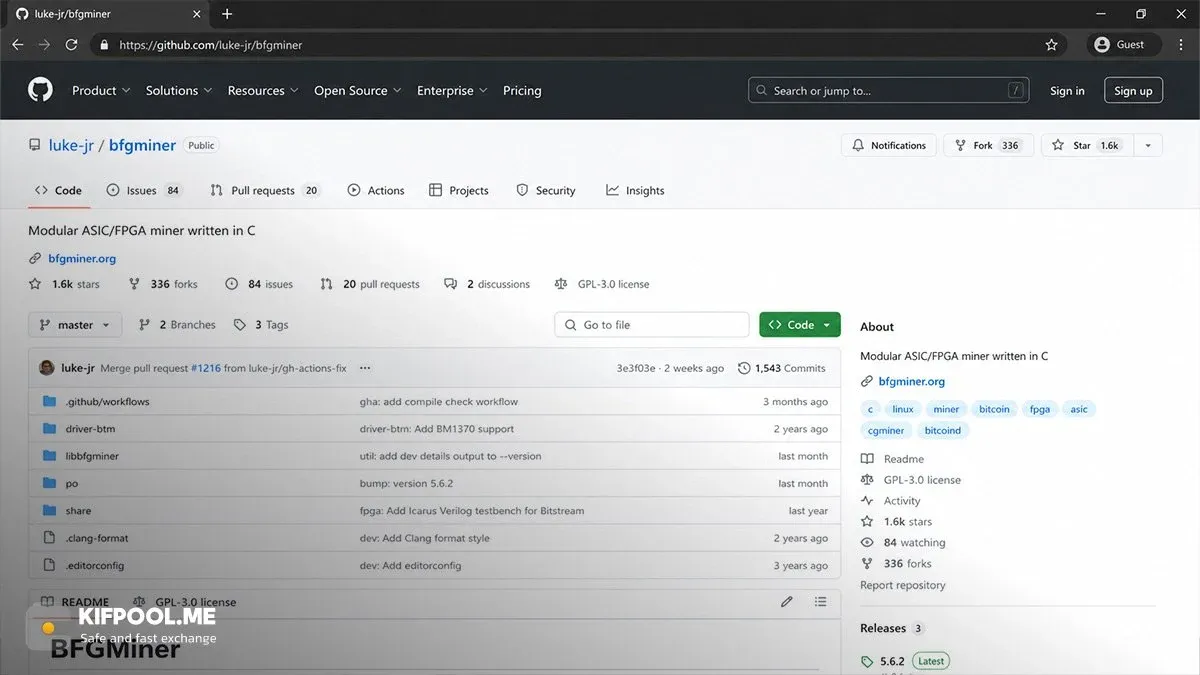Expand the Solutions menu
Viewport: 1200px width, 675px height.
pos(179,90)
